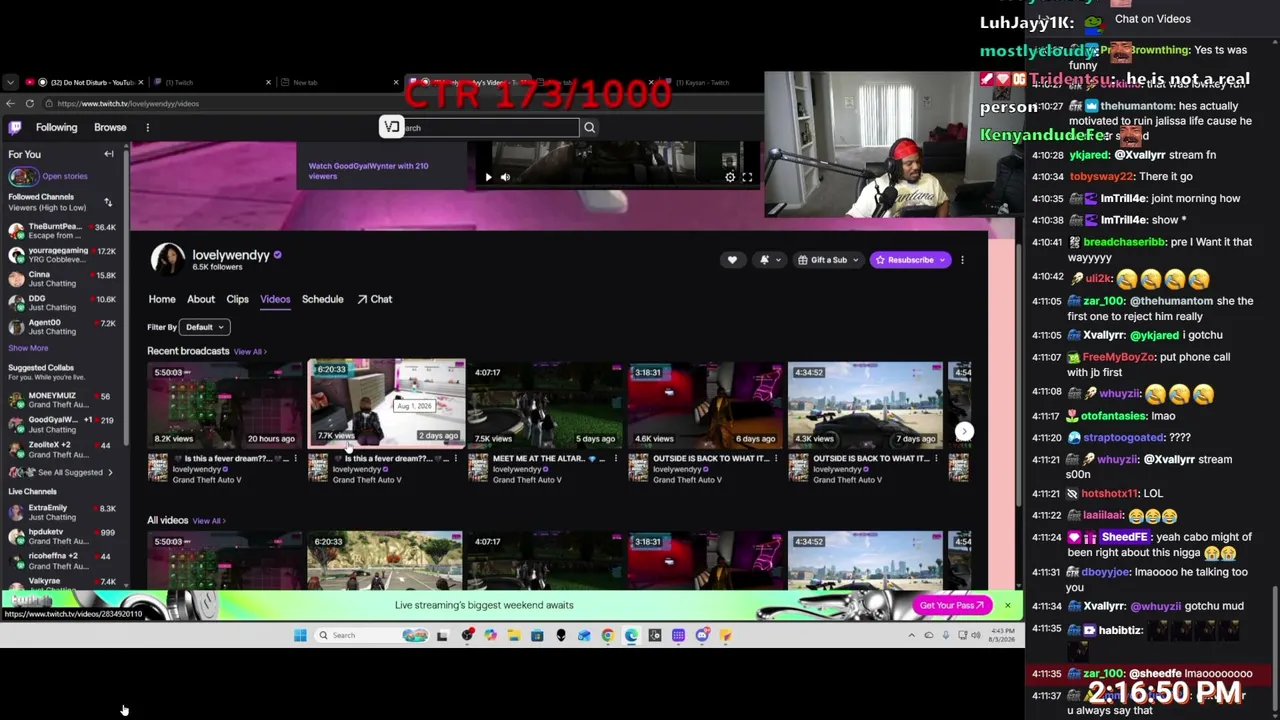
Task: Reload the page with the browser refresh icon
Action: click(x=30, y=104)
